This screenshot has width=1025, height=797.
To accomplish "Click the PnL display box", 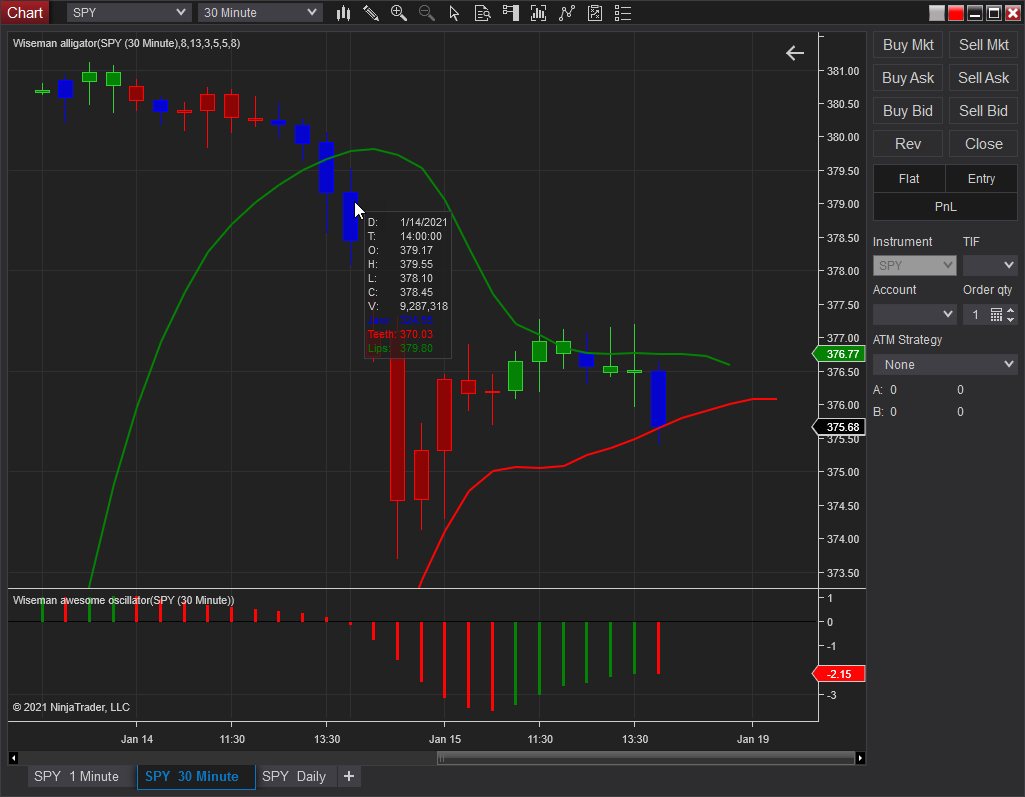I will [945, 207].
